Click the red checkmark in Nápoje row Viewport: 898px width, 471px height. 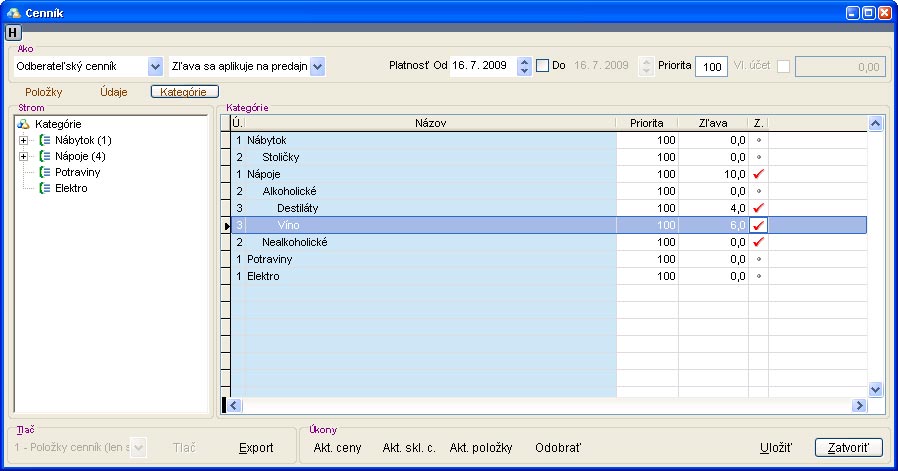coord(758,174)
